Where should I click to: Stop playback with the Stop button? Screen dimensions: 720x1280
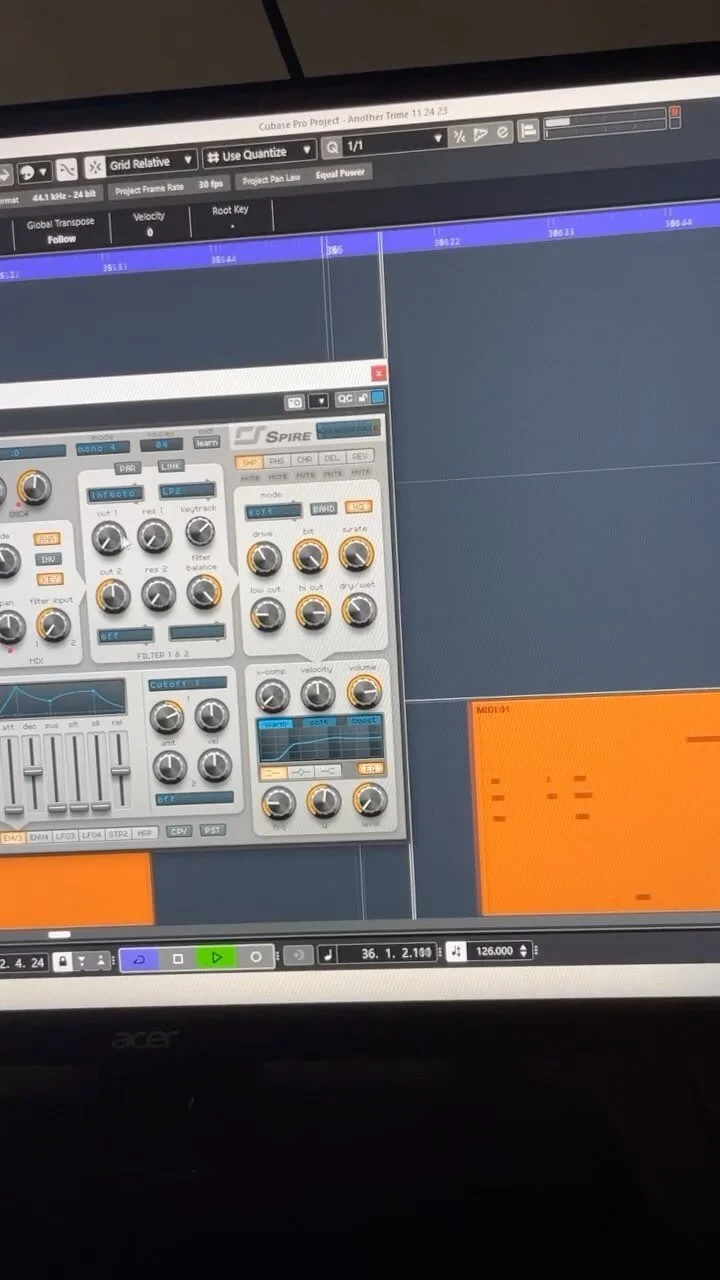(178, 958)
